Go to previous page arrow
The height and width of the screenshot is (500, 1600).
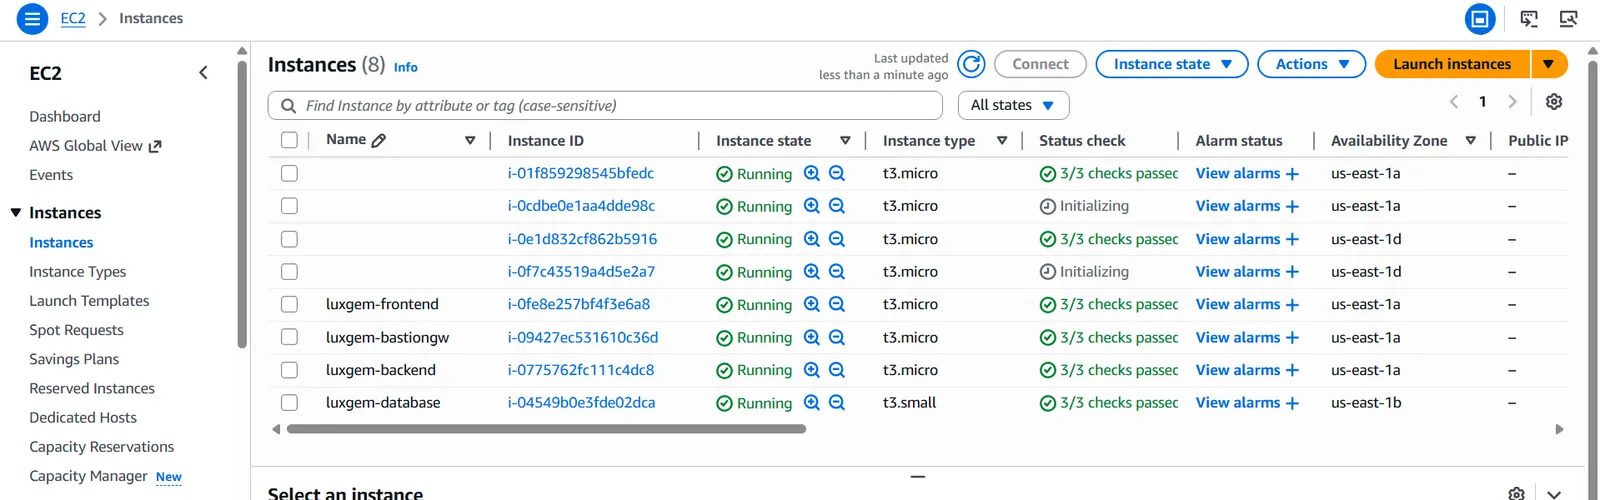(1454, 102)
